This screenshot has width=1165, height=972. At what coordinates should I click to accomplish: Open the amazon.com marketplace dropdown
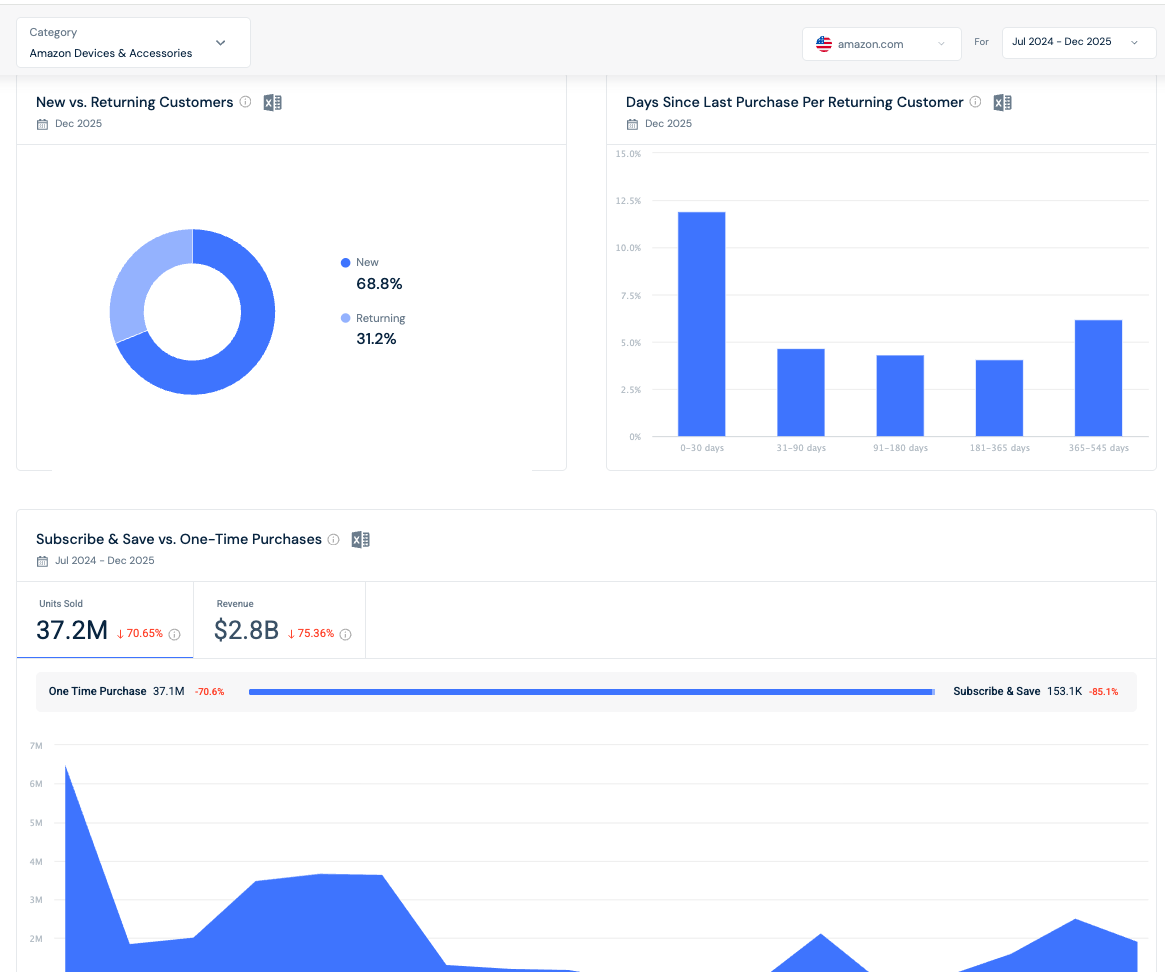882,44
